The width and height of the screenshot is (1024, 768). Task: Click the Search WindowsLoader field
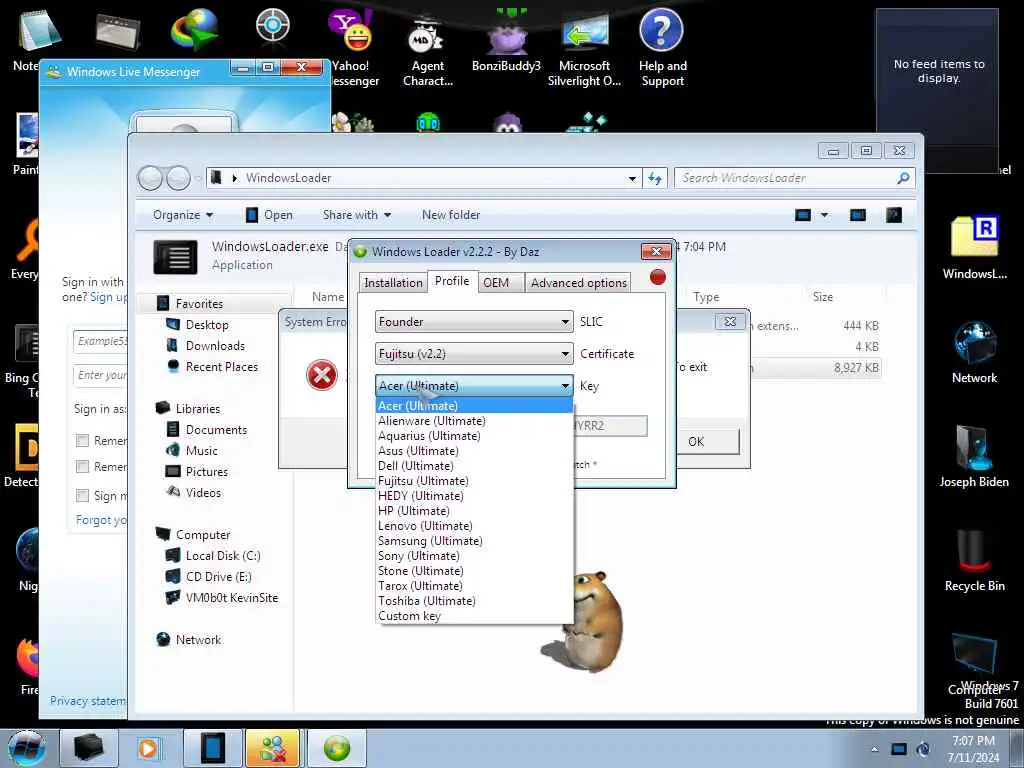794,178
